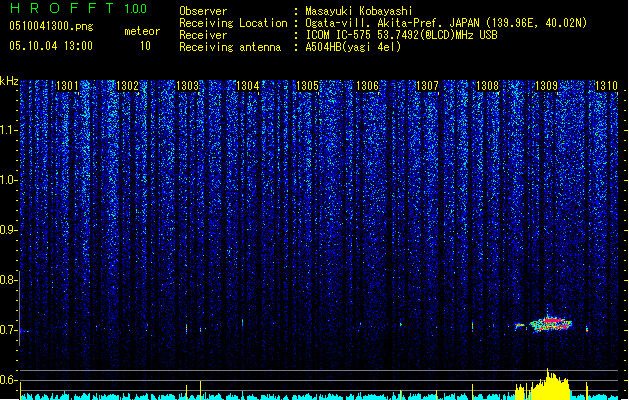Click the tall yellow signal peak in bottom graph
Screen dimensions: 629x400
[550, 385]
